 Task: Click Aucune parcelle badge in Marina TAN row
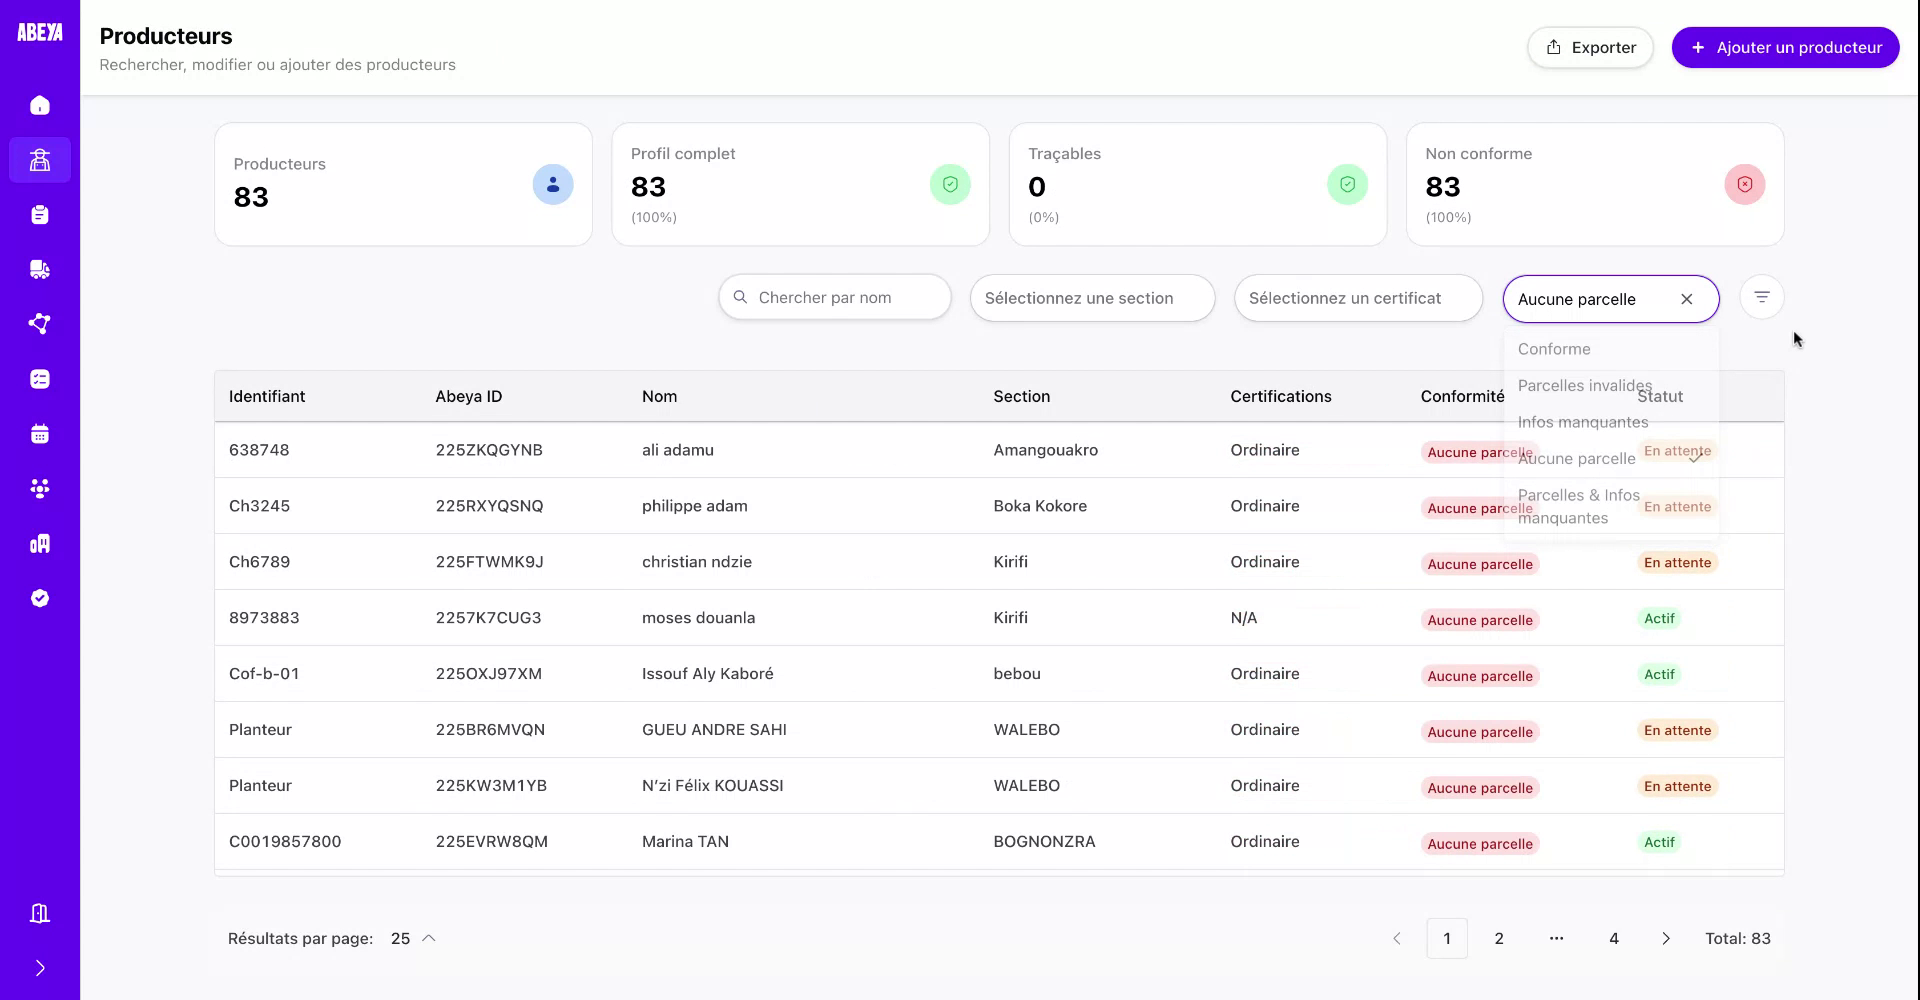[1480, 844]
